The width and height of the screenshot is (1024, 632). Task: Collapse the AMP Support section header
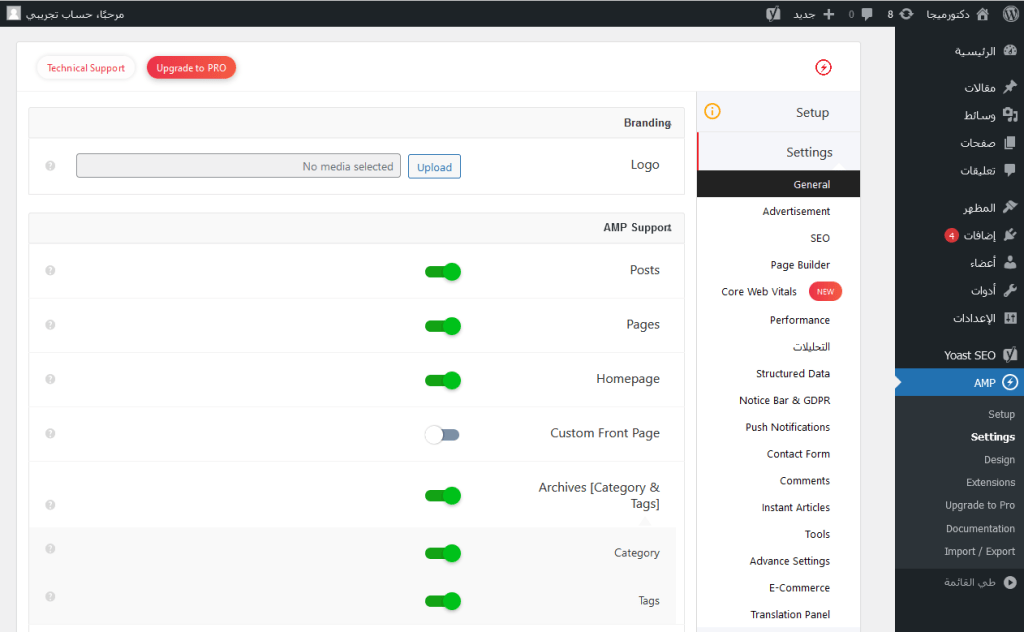668,229
